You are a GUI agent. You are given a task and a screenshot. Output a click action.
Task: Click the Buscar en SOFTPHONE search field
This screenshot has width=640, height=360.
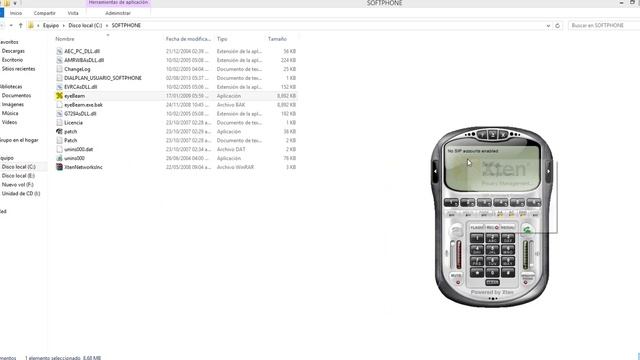click(x=604, y=25)
